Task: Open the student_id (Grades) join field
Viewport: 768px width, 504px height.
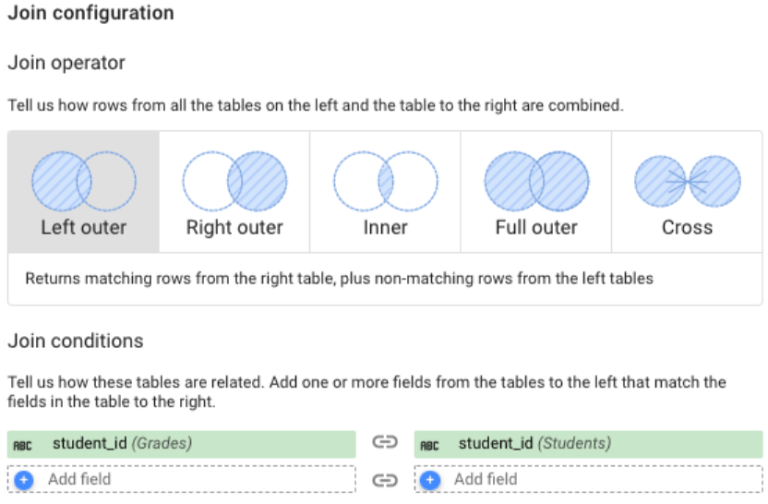Action: click(181, 444)
